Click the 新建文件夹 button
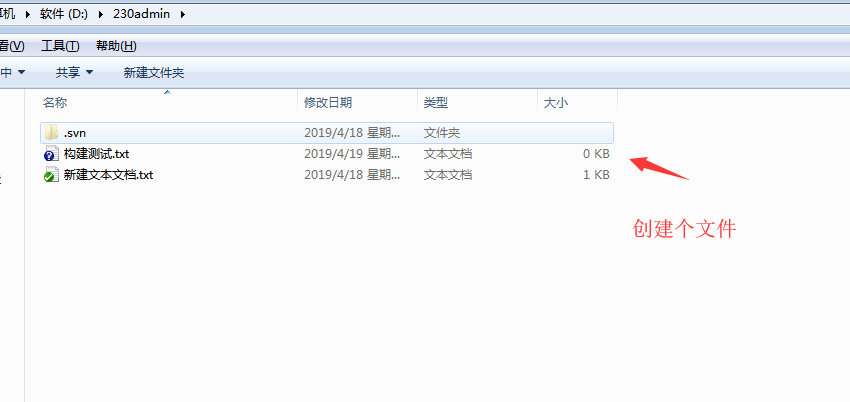 click(153, 72)
